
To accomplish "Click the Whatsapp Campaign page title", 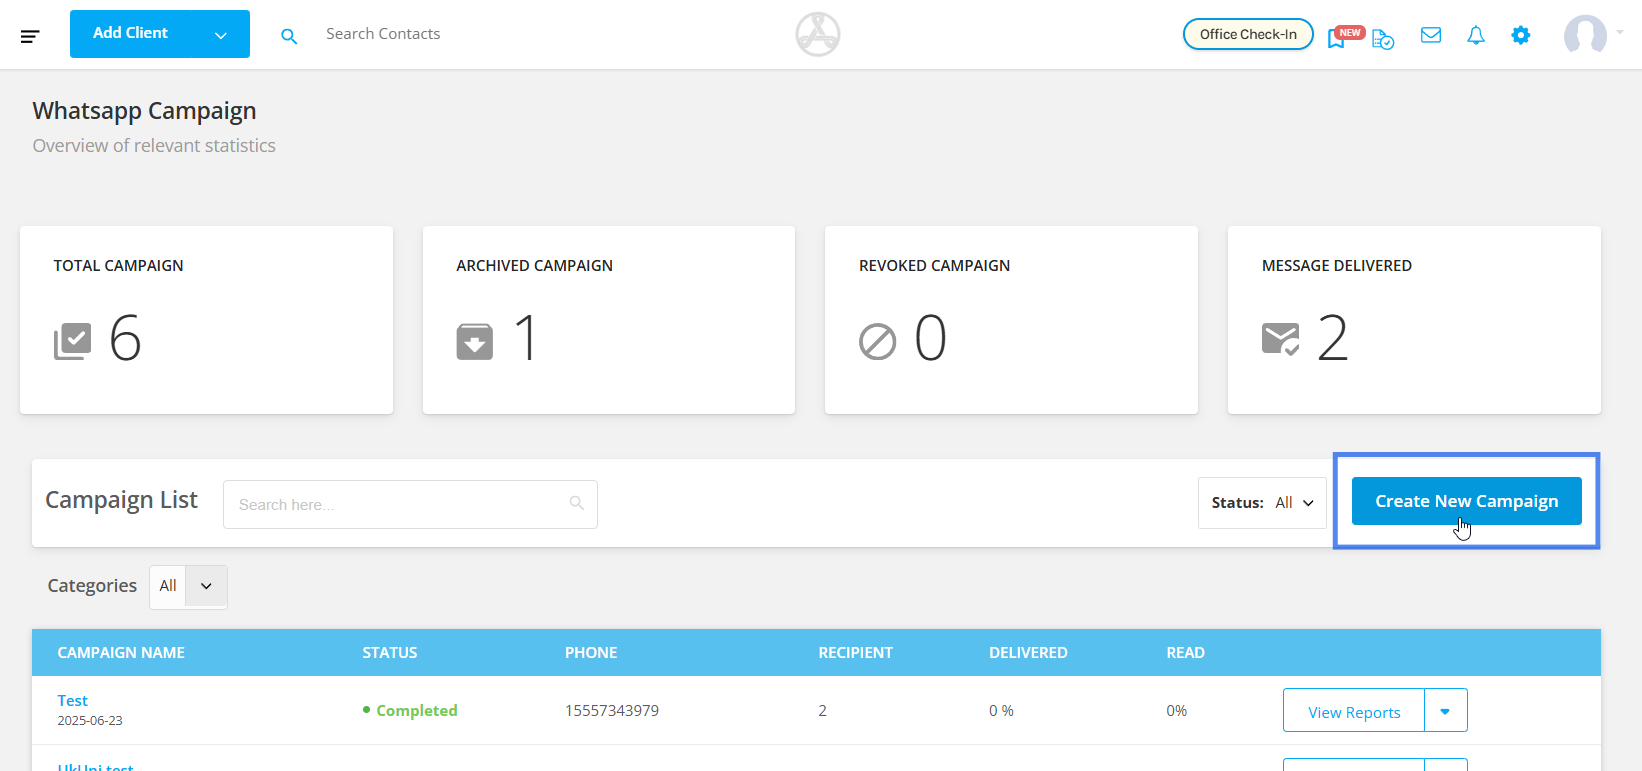I will point(144,111).
